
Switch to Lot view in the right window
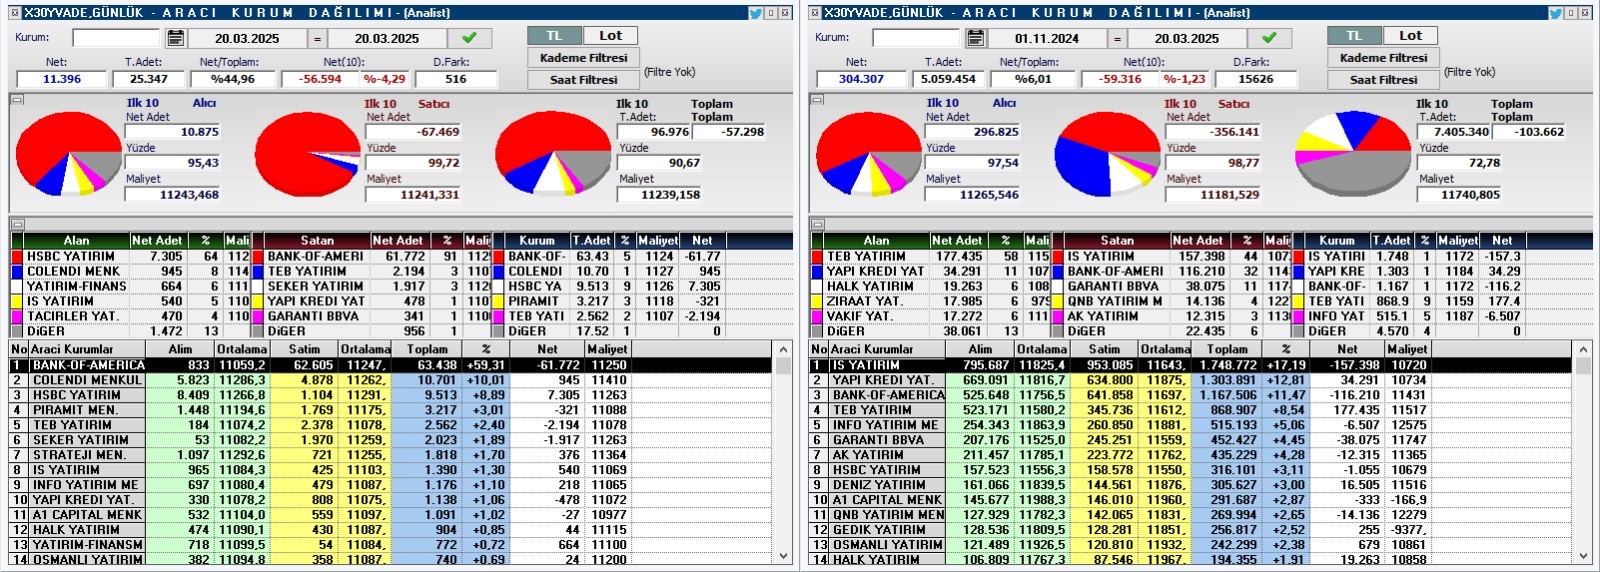(1410, 36)
